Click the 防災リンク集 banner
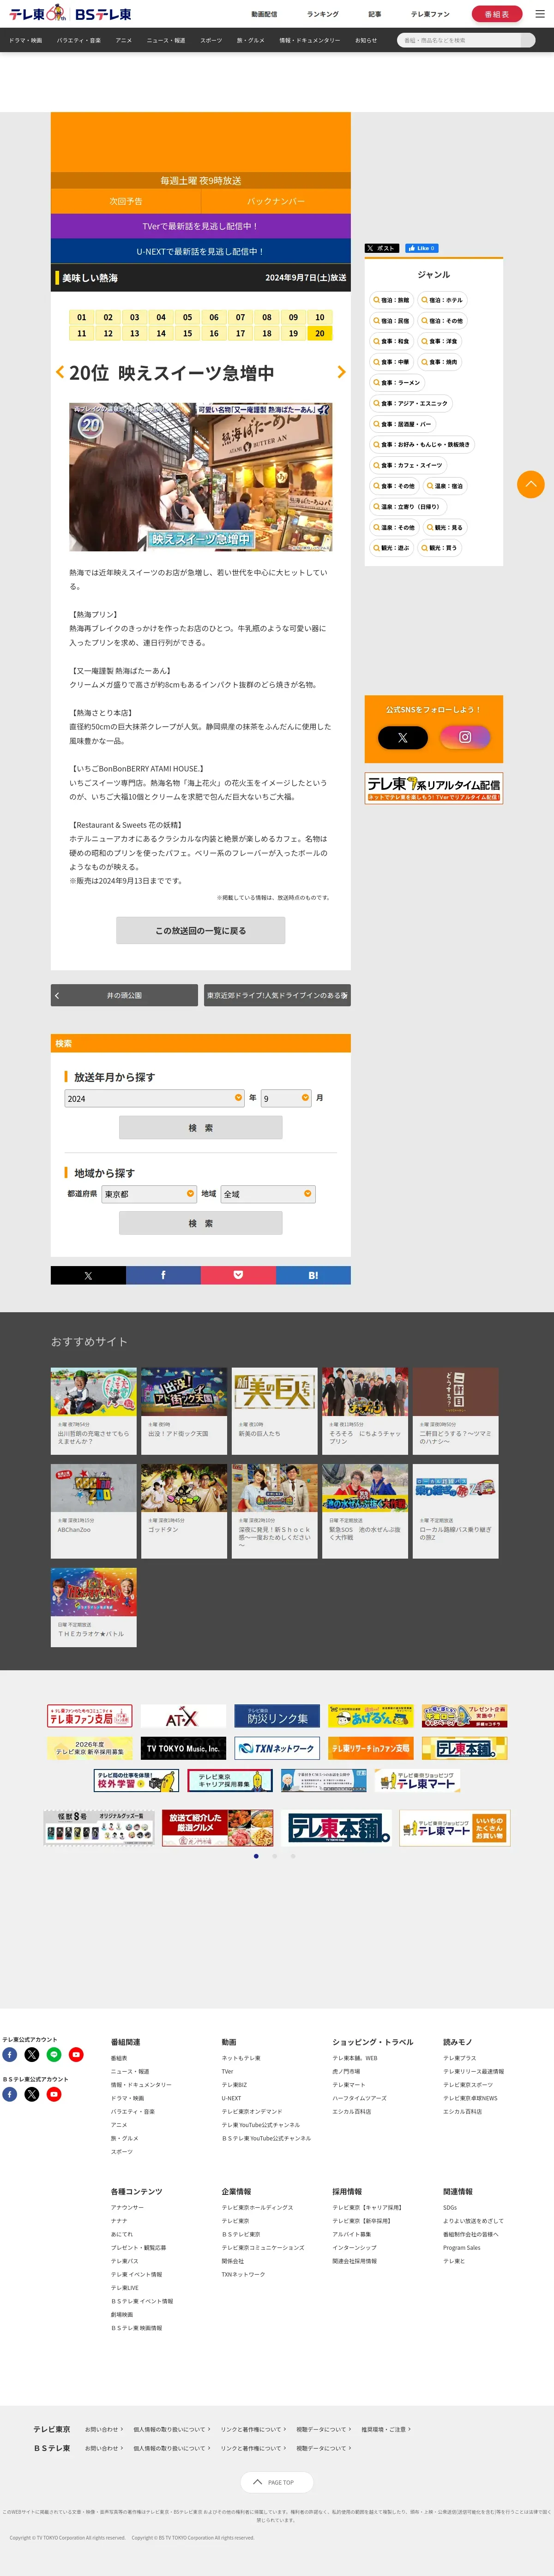The image size is (554, 2576). (277, 1717)
